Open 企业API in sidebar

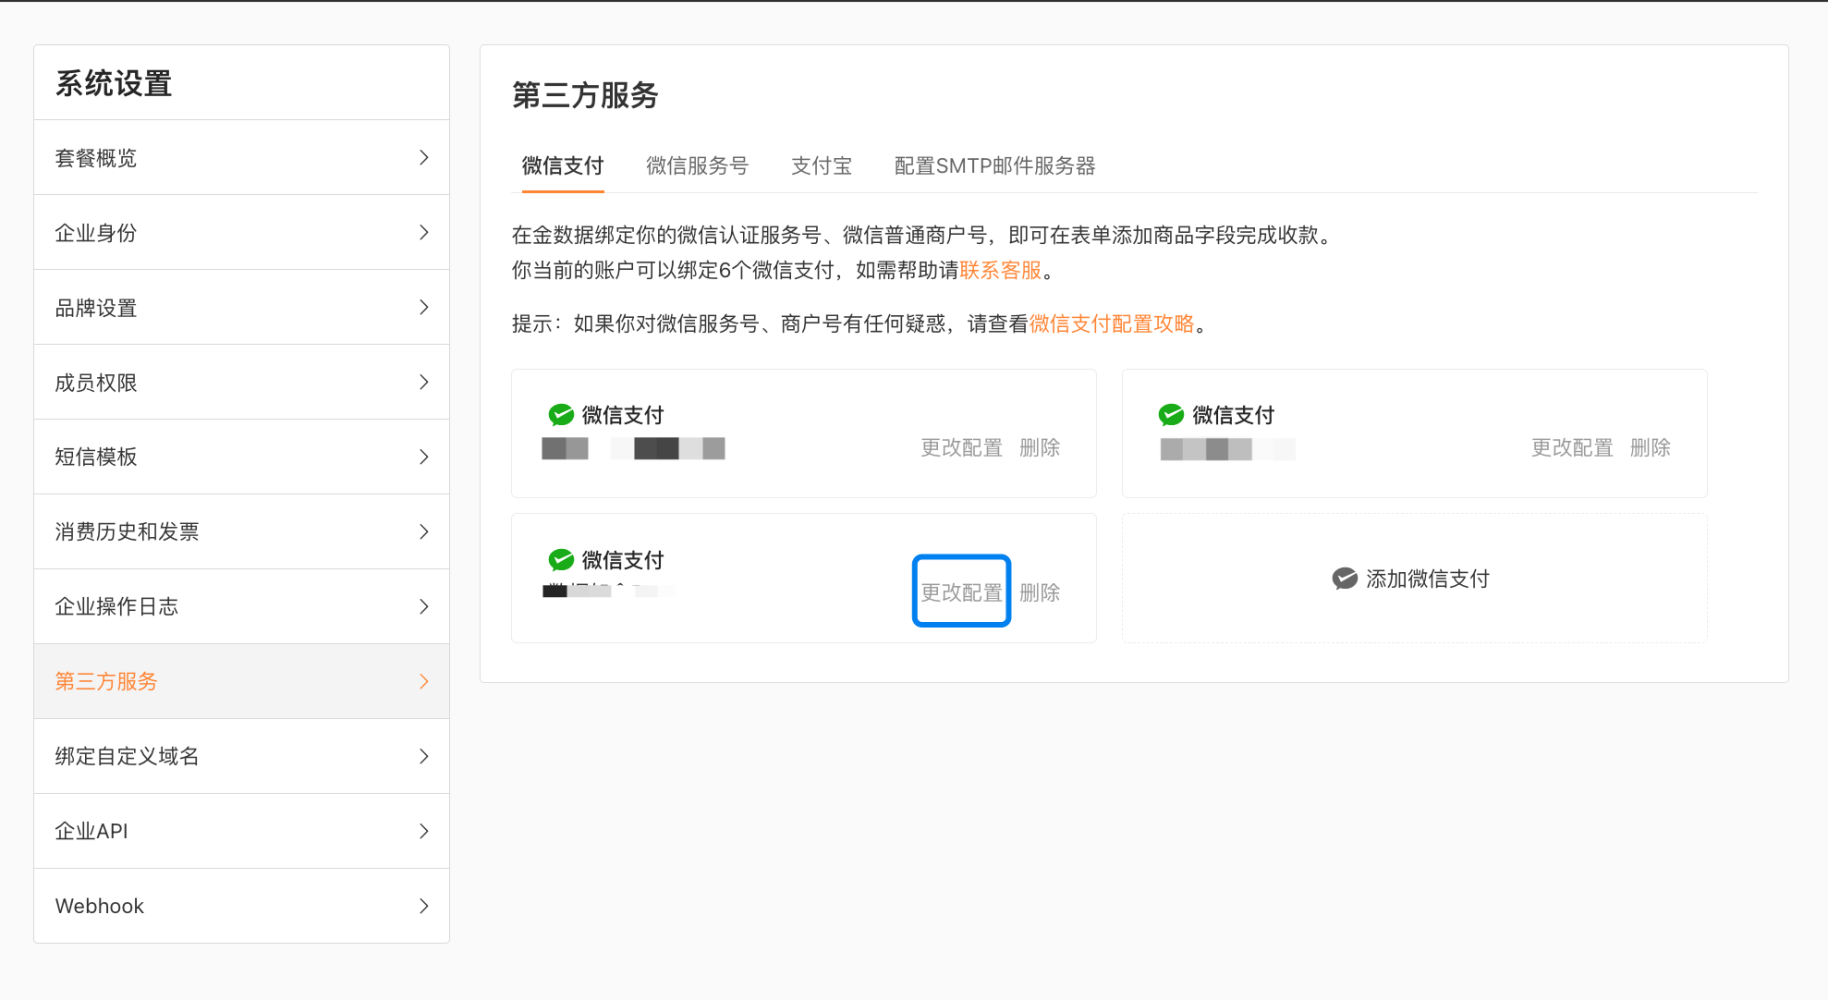[241, 831]
